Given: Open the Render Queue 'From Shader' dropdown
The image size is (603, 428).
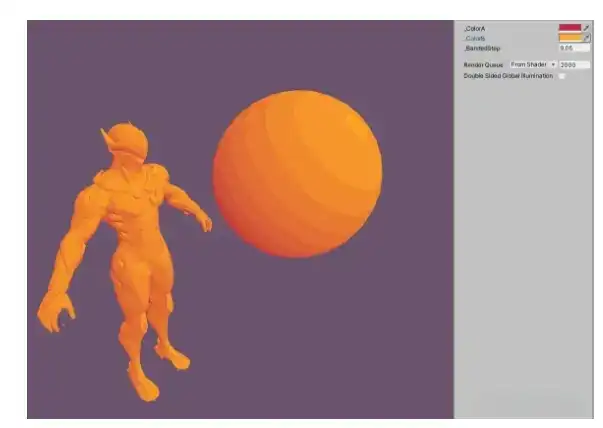Looking at the screenshot, I should pyautogui.click(x=533, y=65).
